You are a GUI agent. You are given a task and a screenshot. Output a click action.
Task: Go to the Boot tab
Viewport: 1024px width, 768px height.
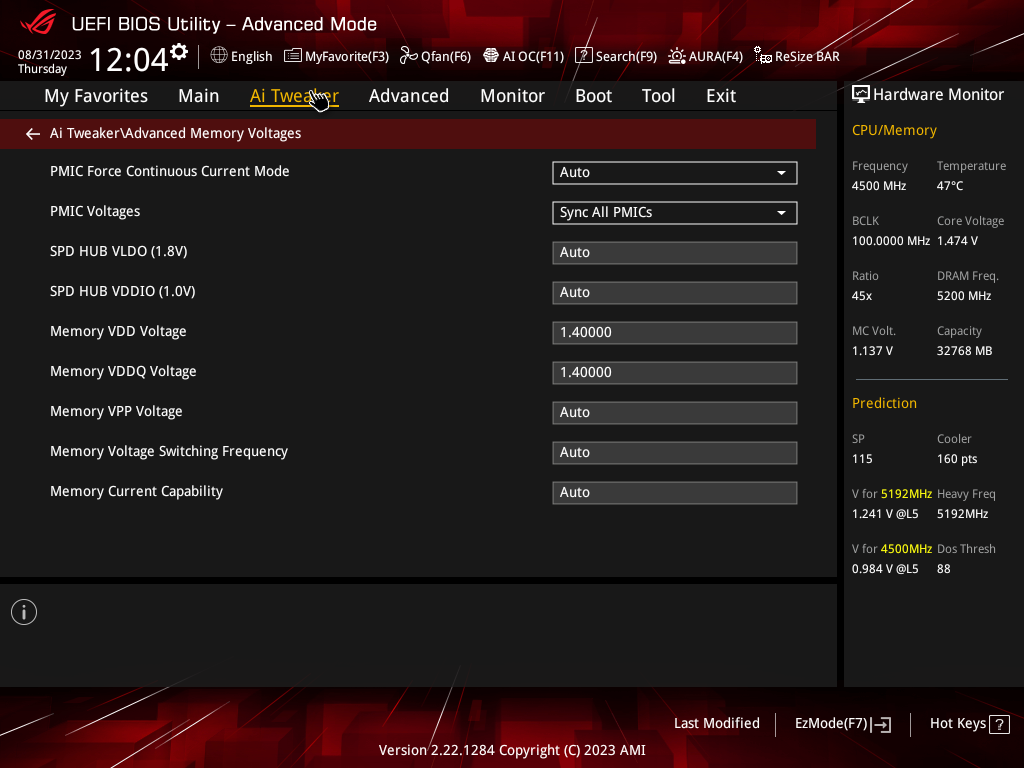[593, 96]
